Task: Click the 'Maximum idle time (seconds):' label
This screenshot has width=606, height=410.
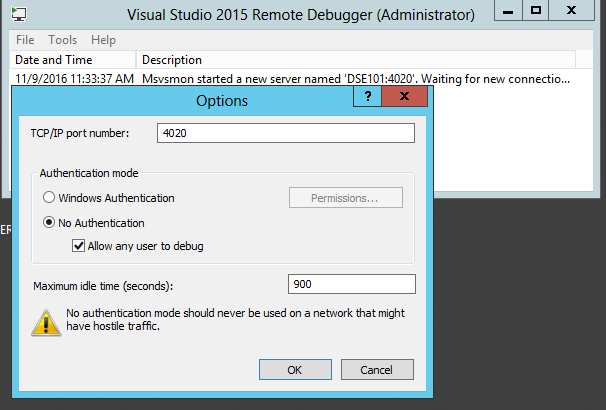Action: pyautogui.click(x=103, y=286)
